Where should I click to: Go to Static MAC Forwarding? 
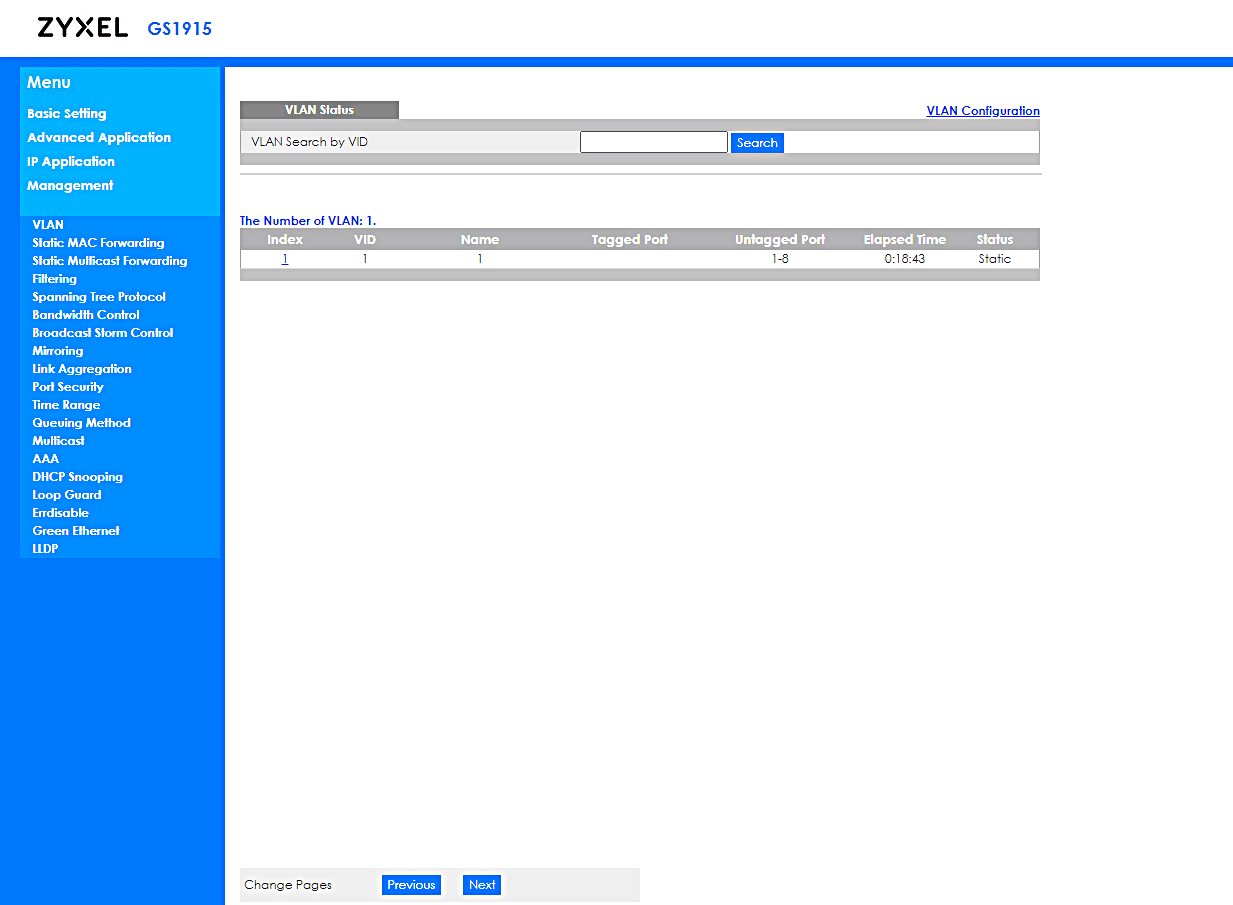pos(98,243)
